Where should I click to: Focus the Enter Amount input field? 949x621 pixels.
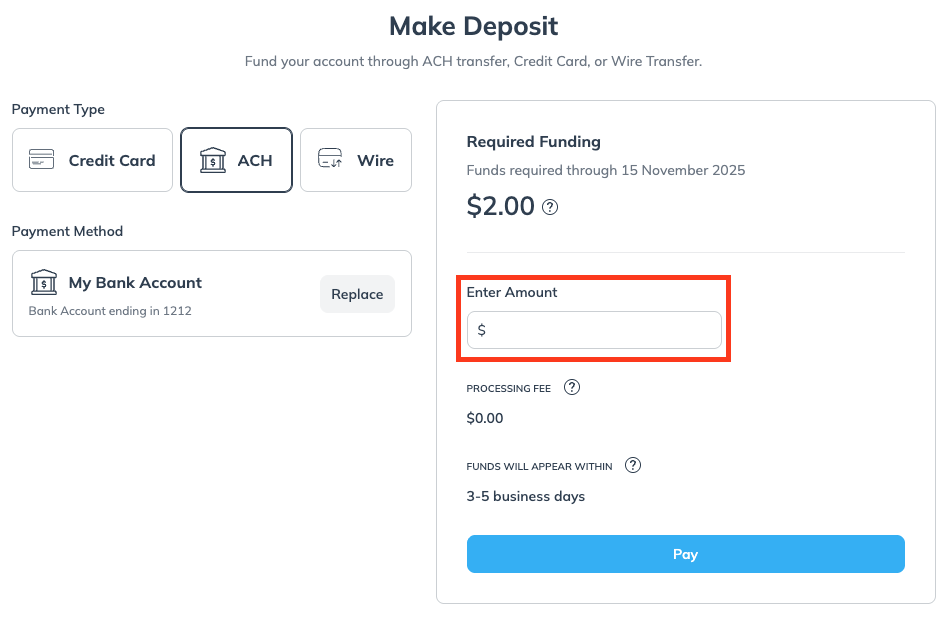600,330
